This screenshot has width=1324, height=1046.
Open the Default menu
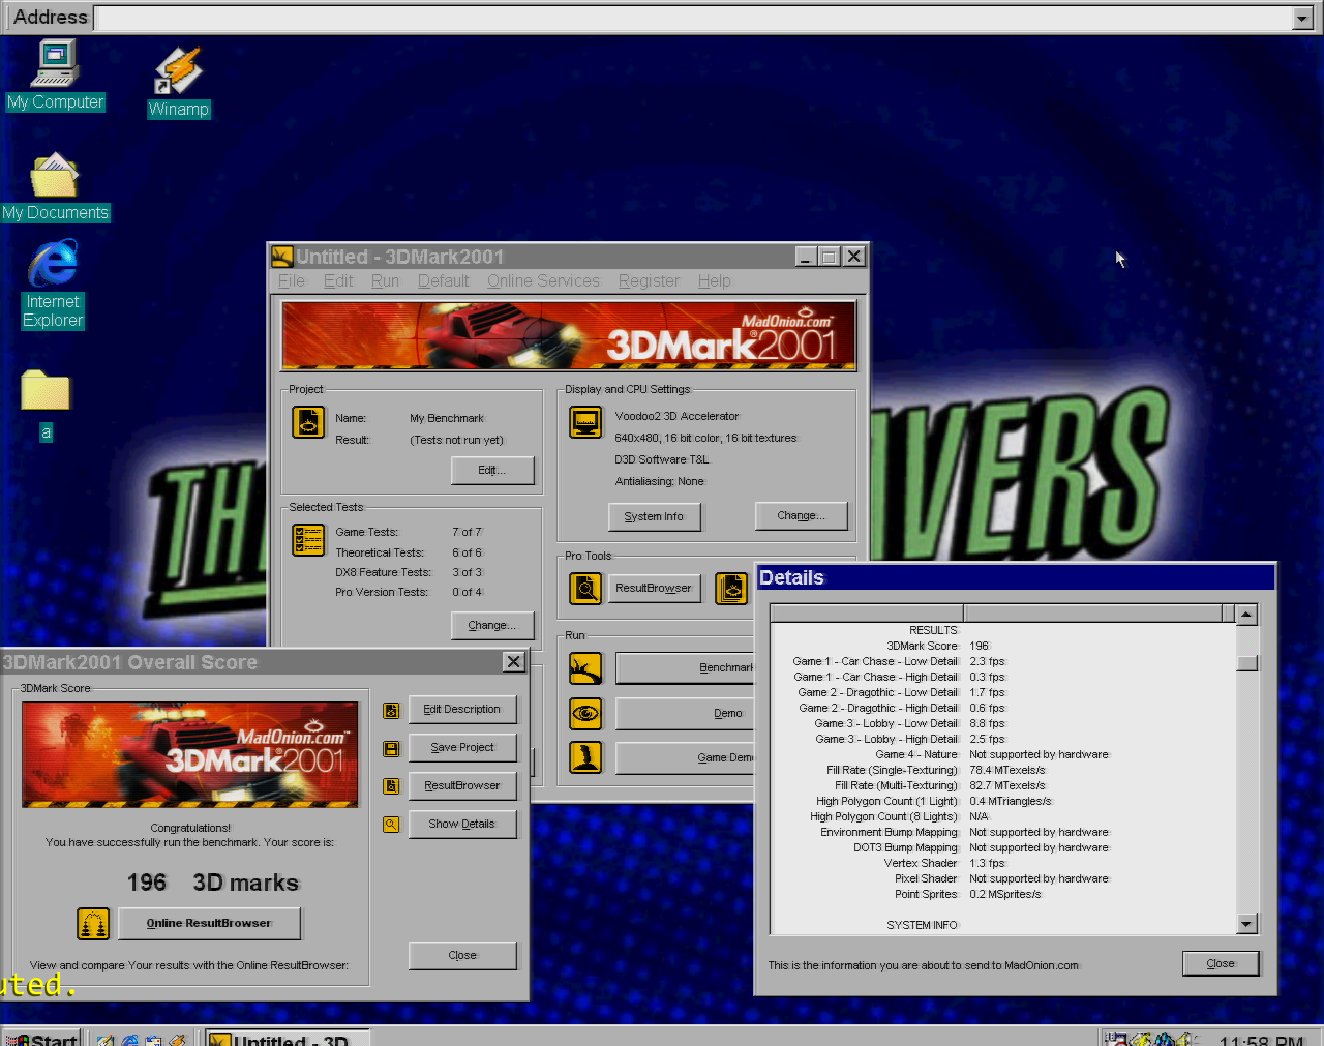[x=443, y=281]
